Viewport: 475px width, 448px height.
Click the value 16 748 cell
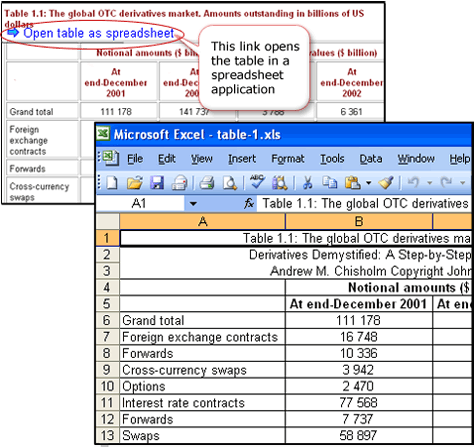(359, 337)
